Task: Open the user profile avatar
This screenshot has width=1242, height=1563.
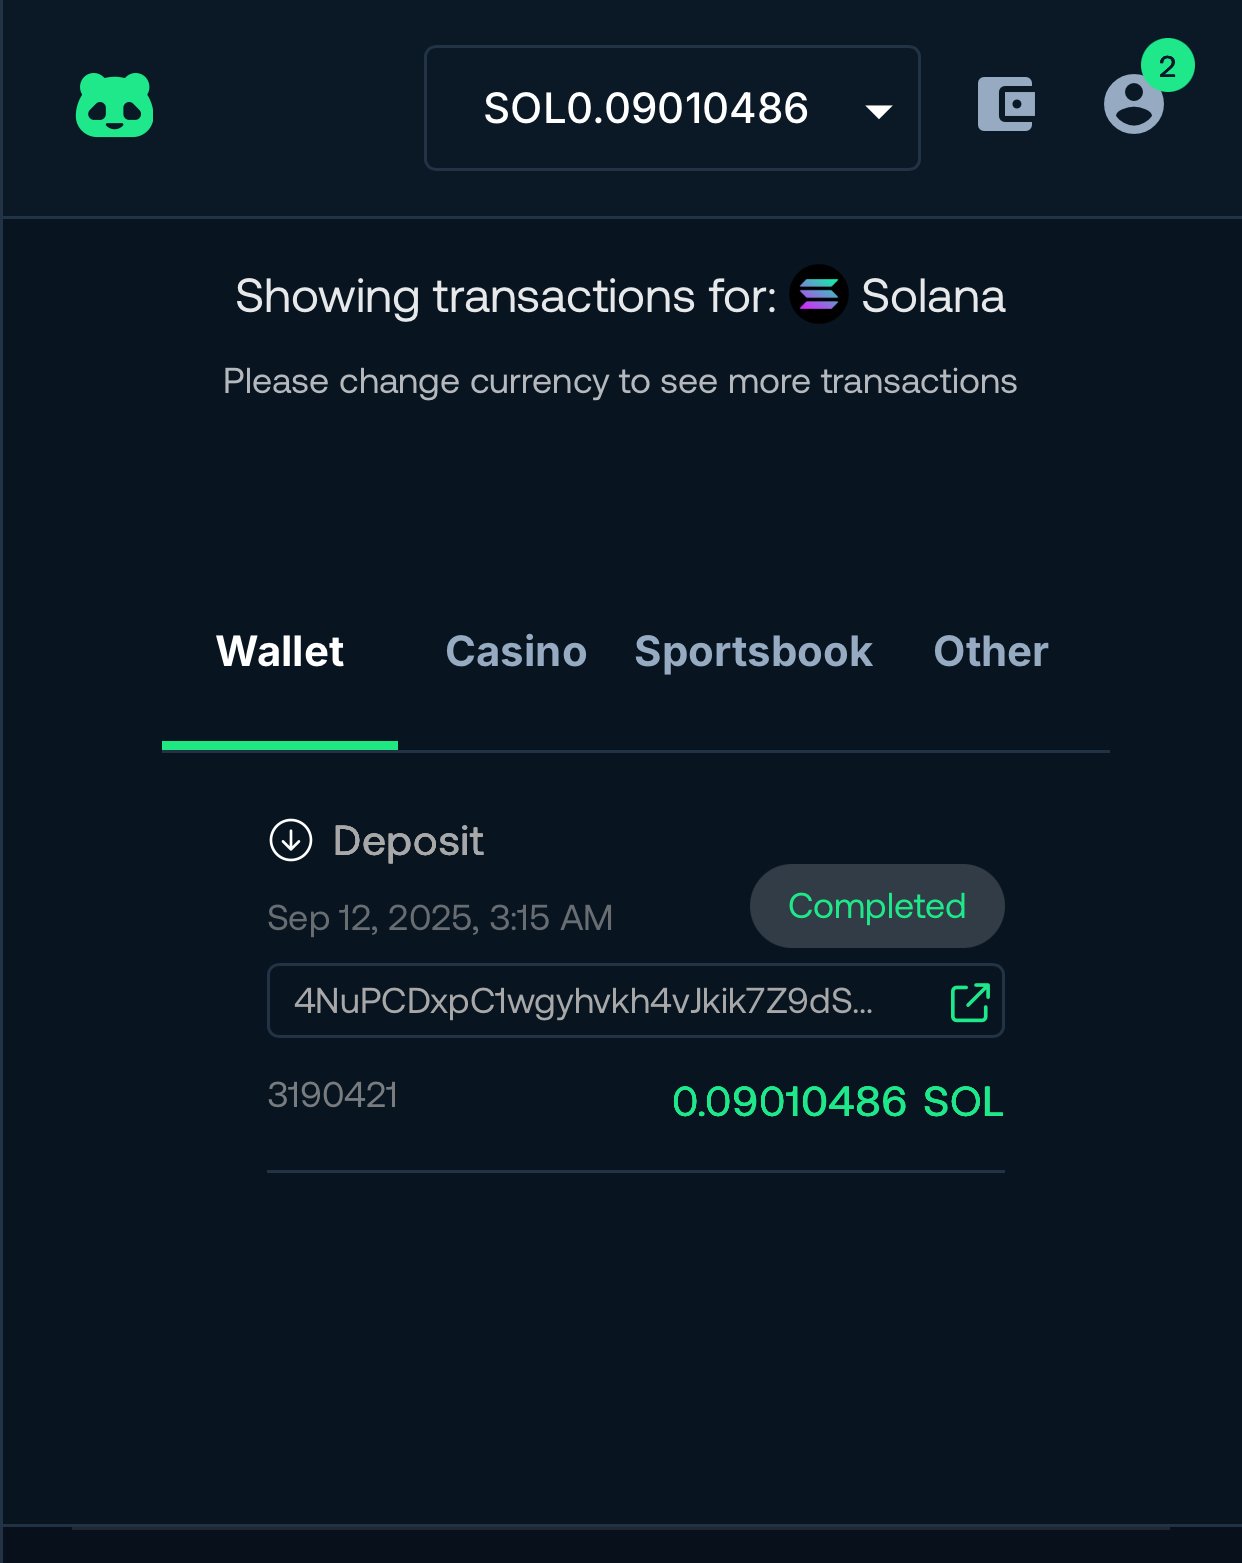Action: tap(1132, 105)
